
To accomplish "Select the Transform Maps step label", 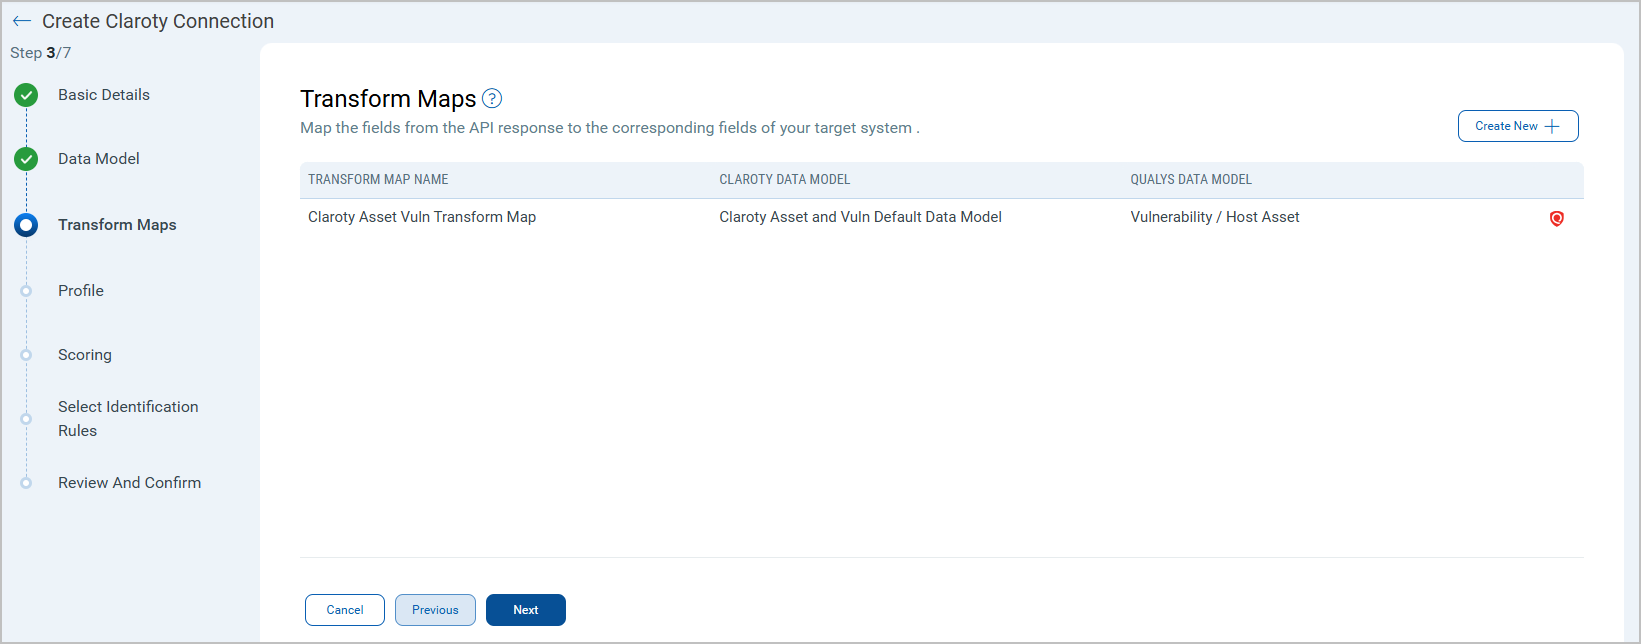I will (117, 225).
